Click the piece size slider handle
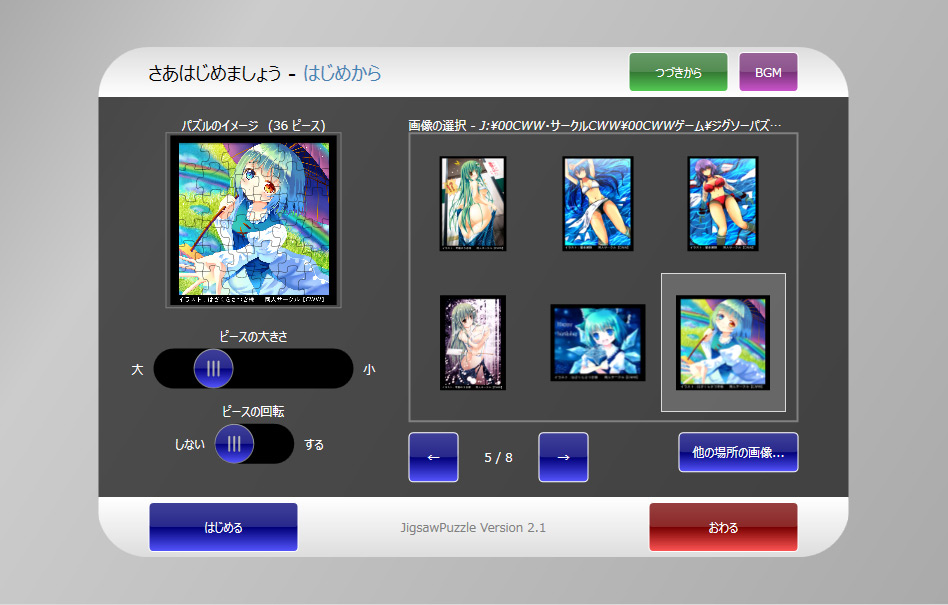 [x=213, y=368]
